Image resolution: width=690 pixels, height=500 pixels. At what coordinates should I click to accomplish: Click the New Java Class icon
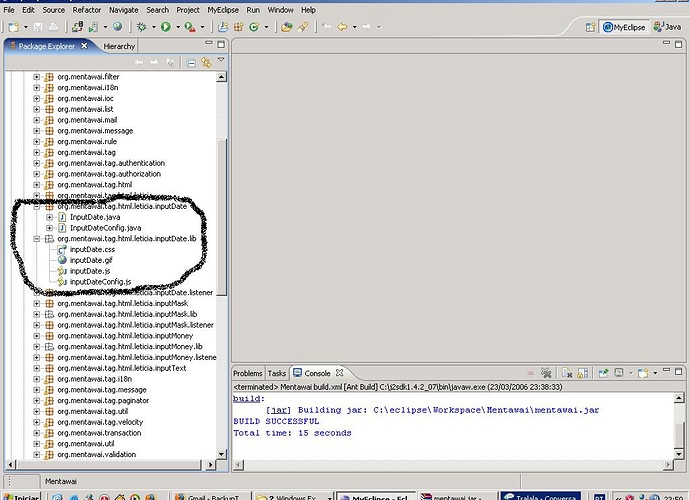pyautogui.click(x=254, y=27)
